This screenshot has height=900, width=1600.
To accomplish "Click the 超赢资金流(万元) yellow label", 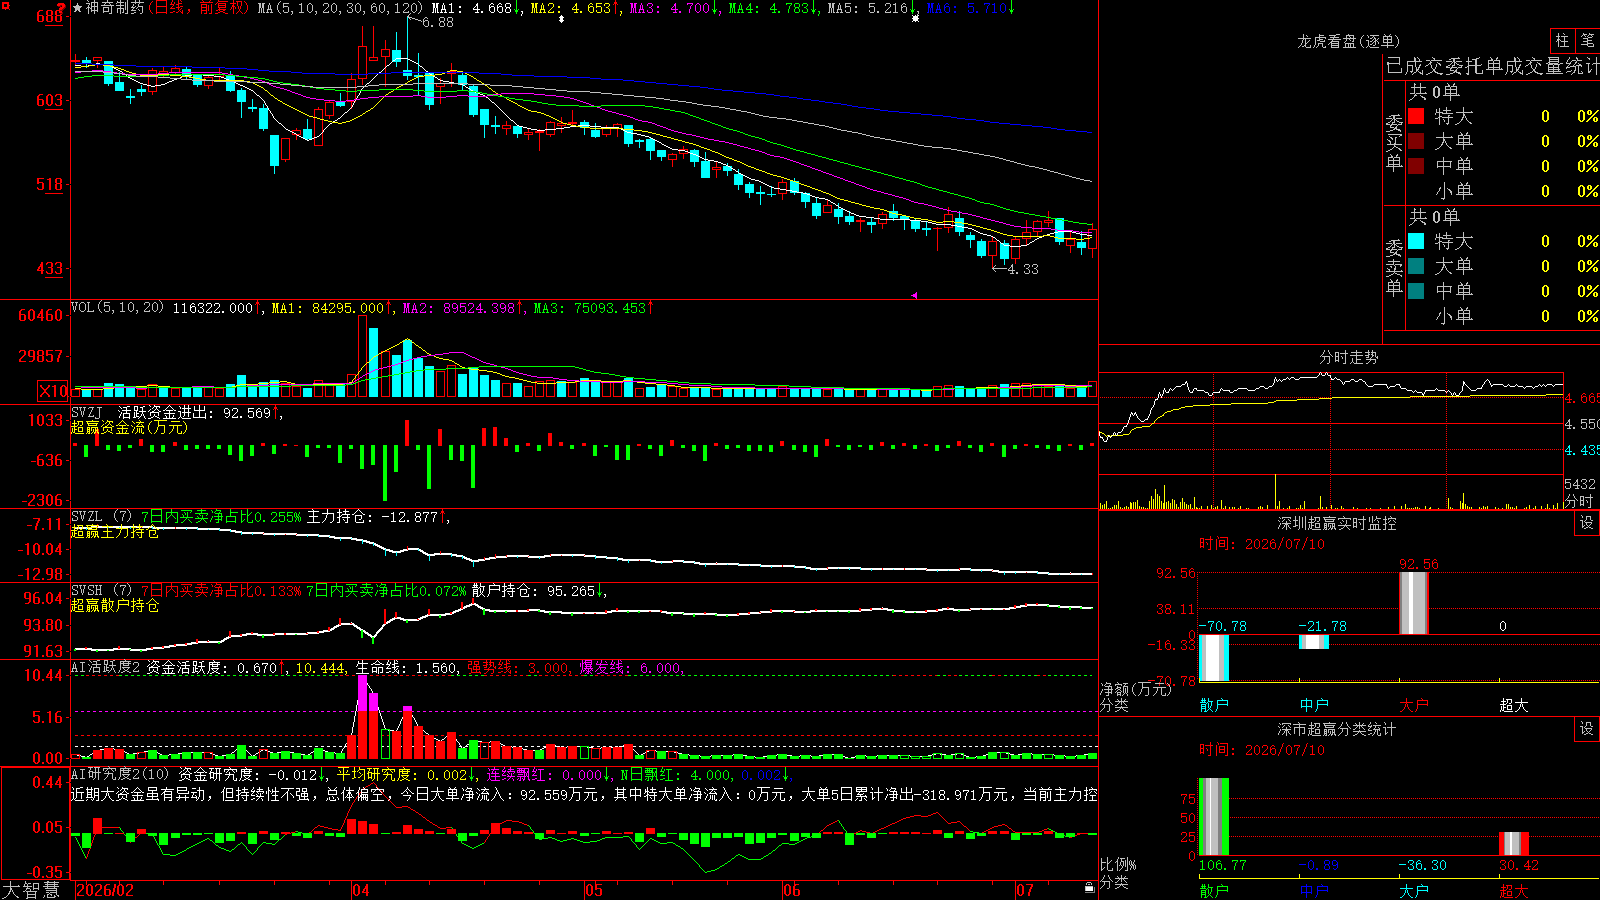I will [x=129, y=427].
